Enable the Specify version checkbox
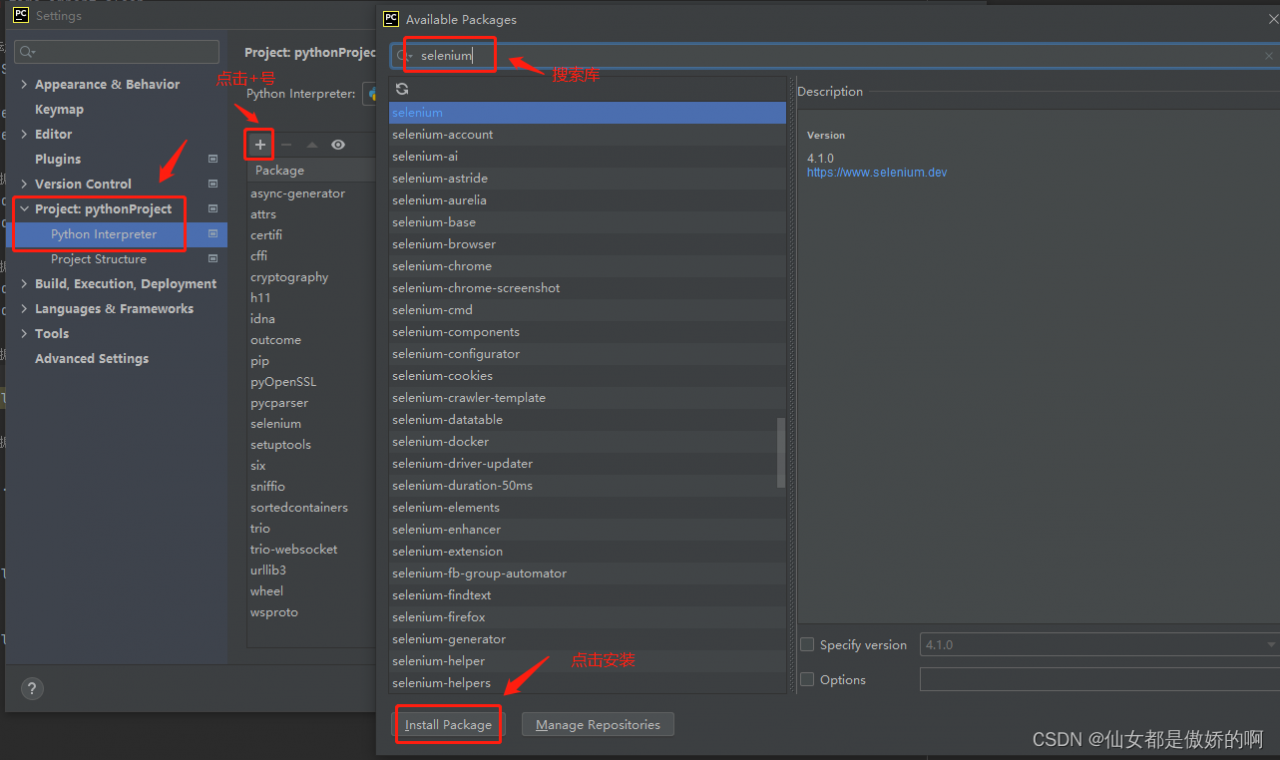Viewport: 1280px width, 760px height. (x=807, y=645)
